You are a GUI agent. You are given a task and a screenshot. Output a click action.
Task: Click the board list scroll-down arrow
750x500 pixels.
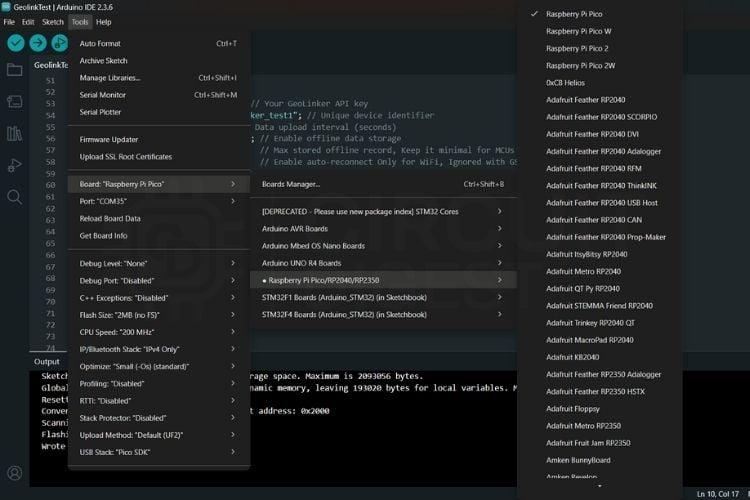point(599,486)
